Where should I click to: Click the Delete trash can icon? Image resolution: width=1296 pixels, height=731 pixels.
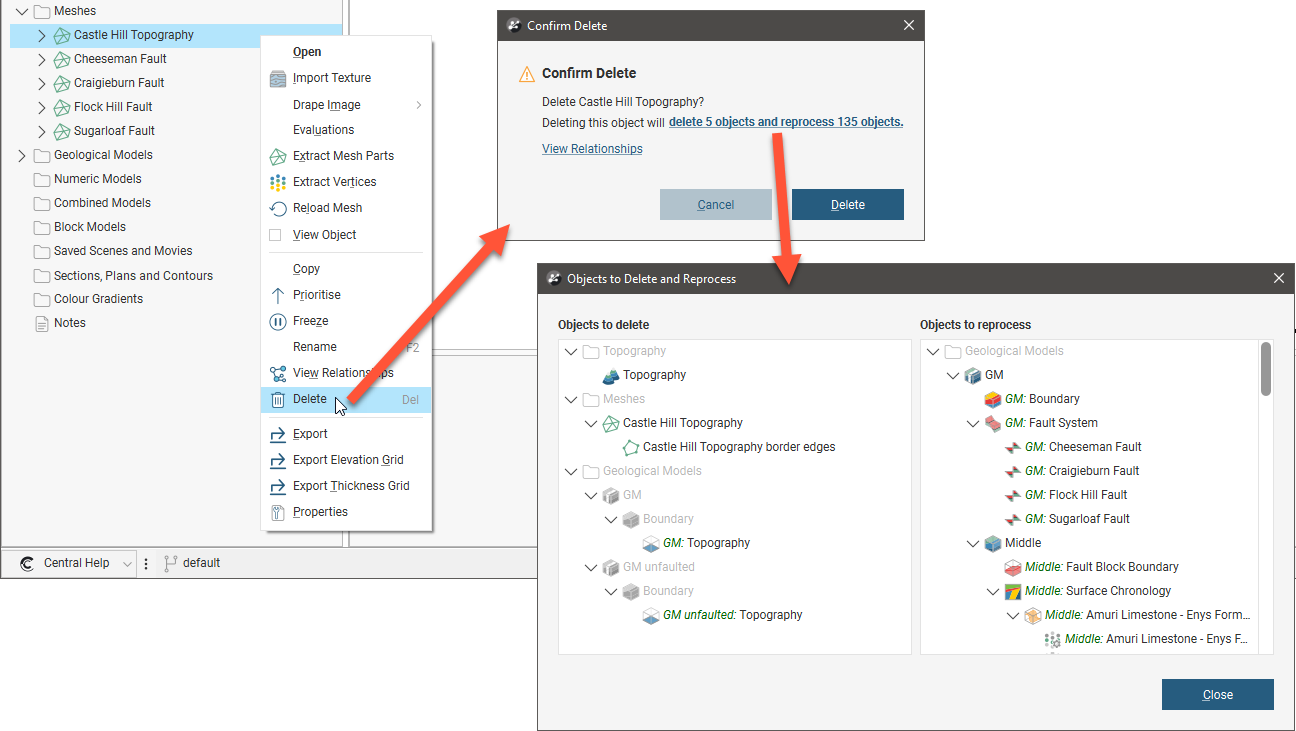click(x=278, y=399)
